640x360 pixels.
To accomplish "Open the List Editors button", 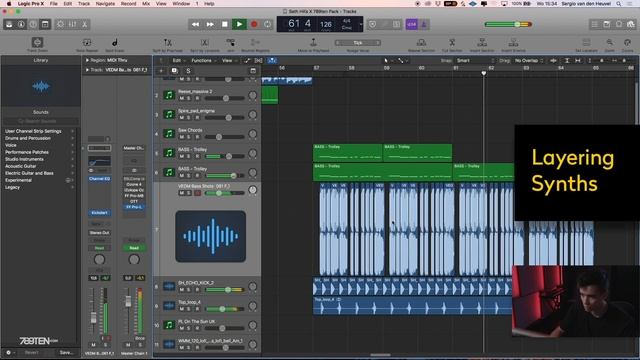I will 595,24.
